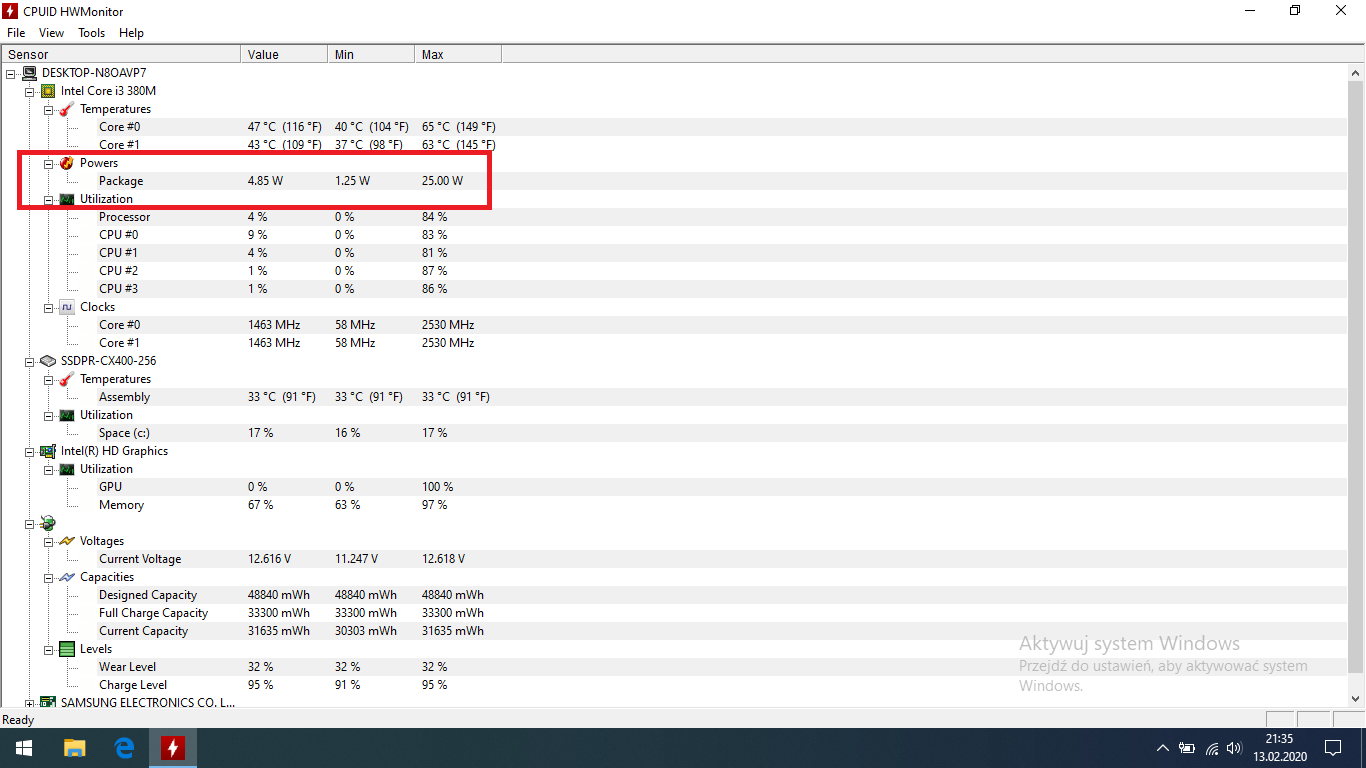Collapse the SSDPR-CX400-256 node
Image resolution: width=1366 pixels, height=768 pixels.
[x=30, y=361]
